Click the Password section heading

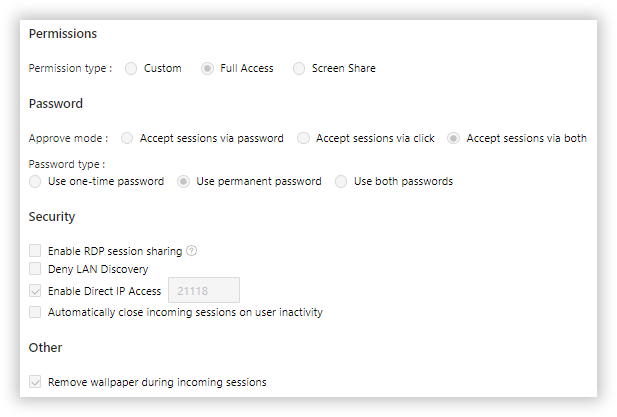point(55,103)
